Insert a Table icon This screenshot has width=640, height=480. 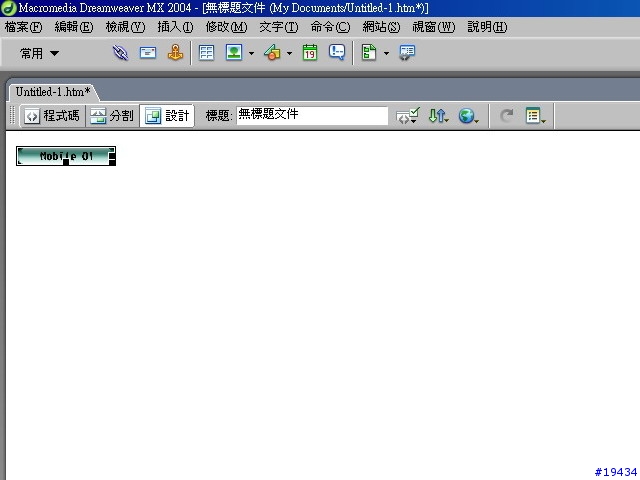206,53
